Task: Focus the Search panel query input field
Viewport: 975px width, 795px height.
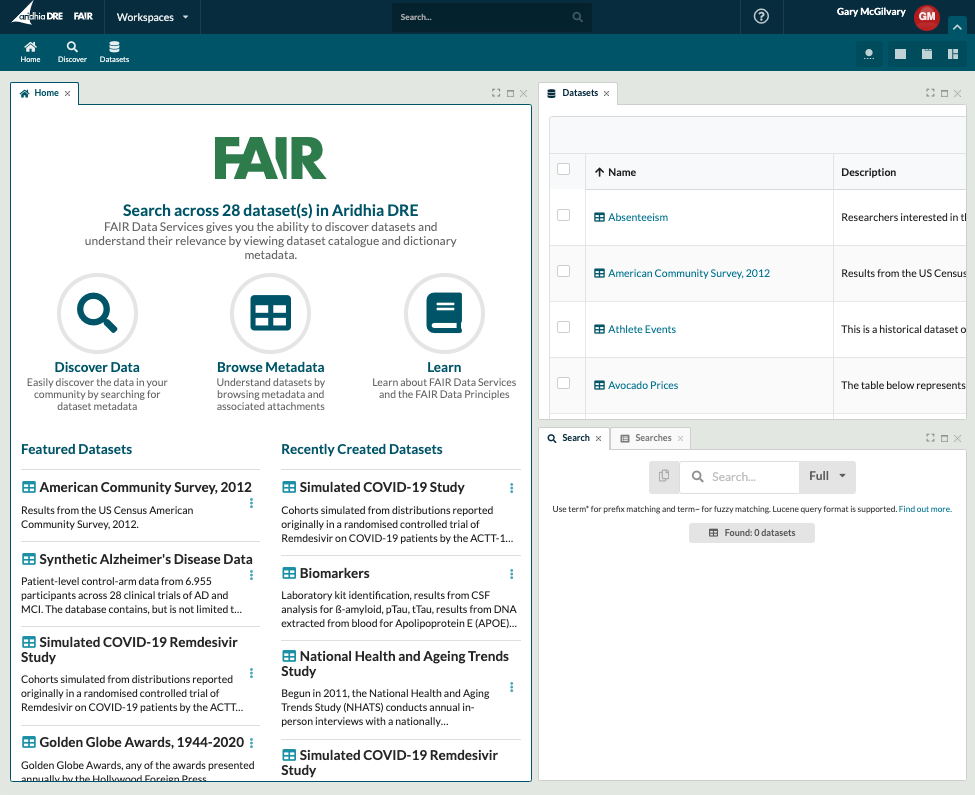Action: click(739, 477)
